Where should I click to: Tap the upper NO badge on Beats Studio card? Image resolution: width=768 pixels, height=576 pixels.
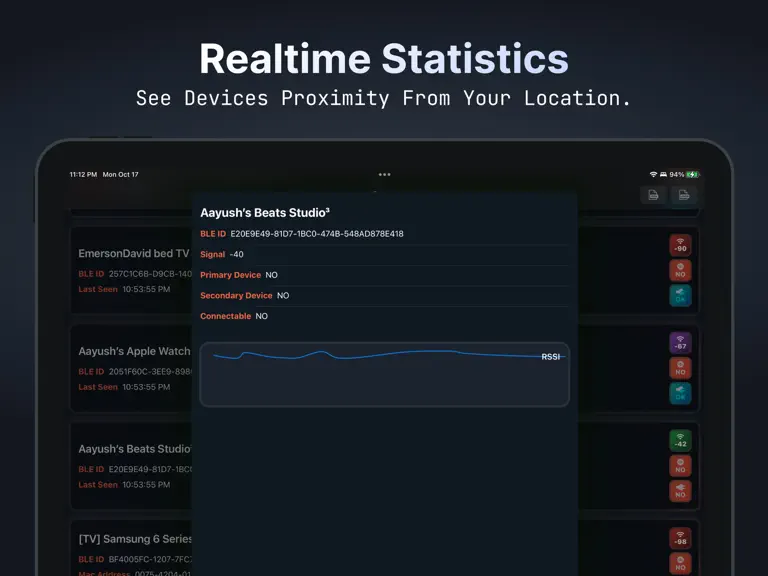point(680,465)
